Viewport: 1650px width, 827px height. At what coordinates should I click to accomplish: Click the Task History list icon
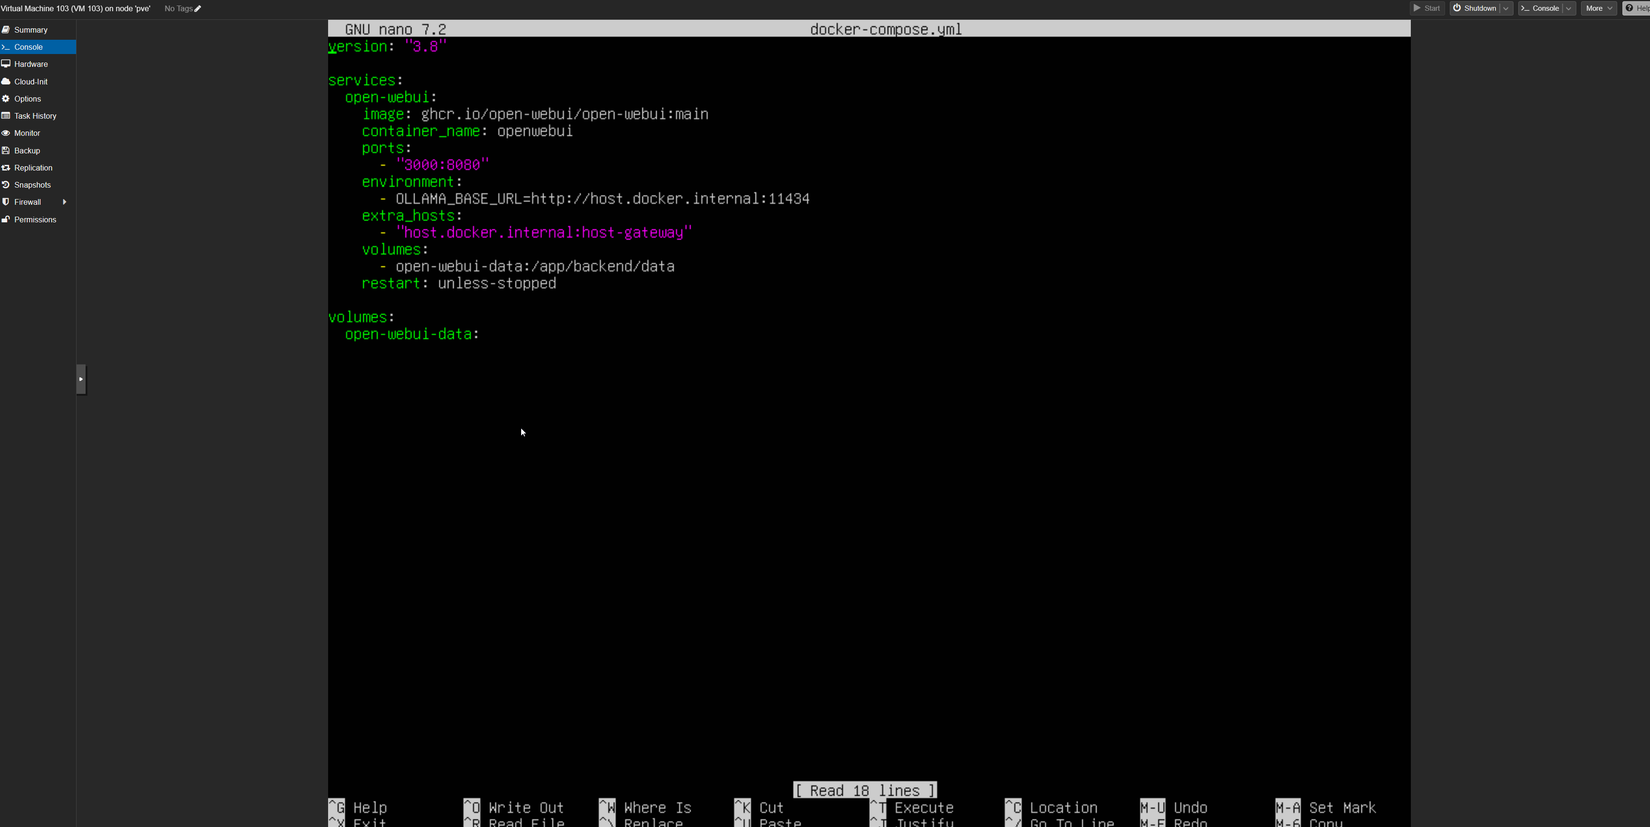pyautogui.click(x=6, y=116)
